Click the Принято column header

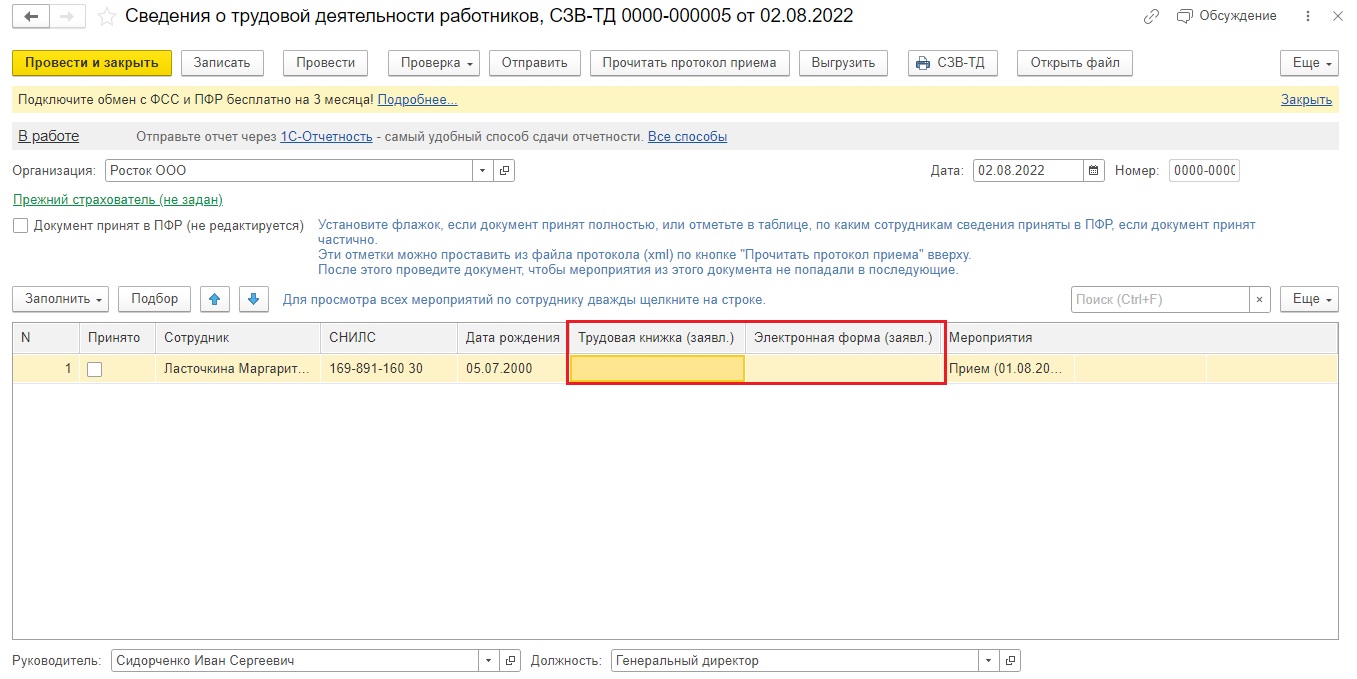(117, 338)
